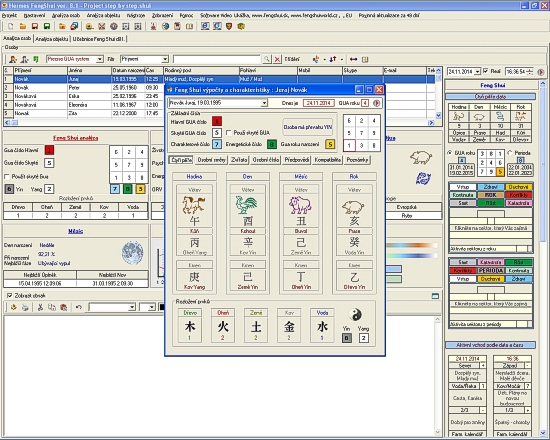Click the search text field in the persons toolbar

click(217, 59)
